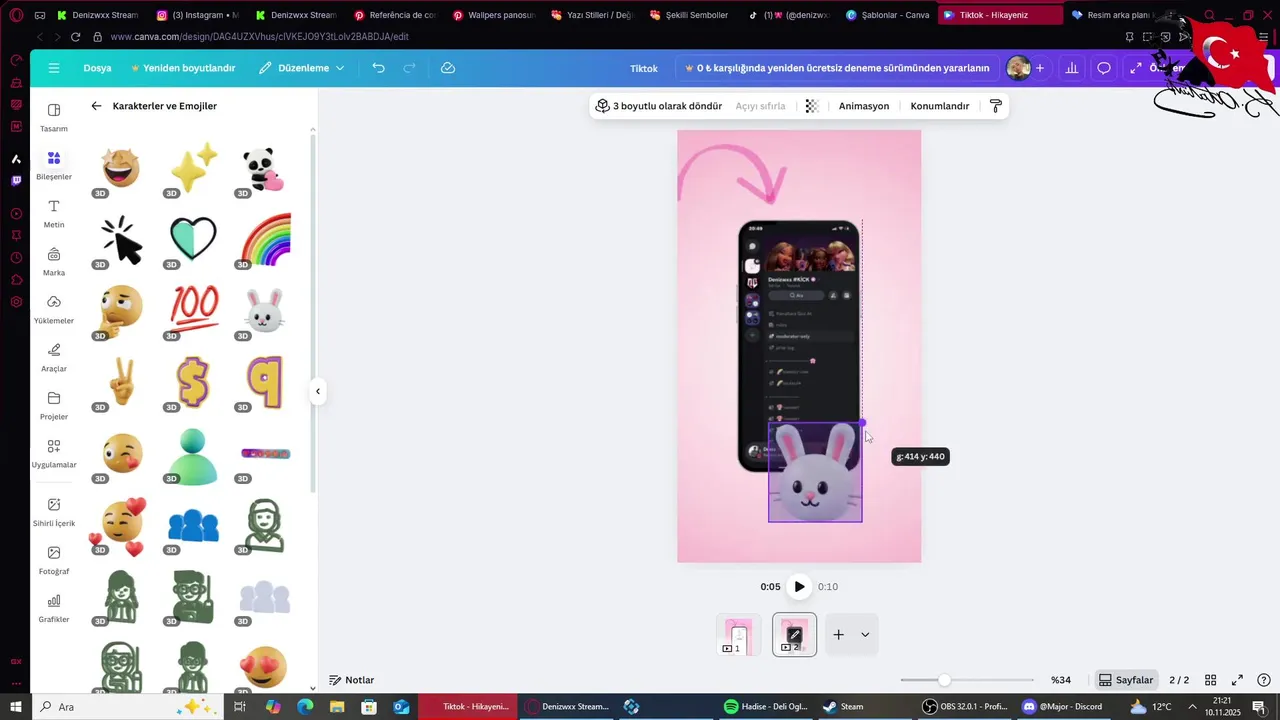Viewport: 1280px width, 720px height.
Task: Click 3 boyutlu olarak döndür
Action: pyautogui.click(x=659, y=106)
